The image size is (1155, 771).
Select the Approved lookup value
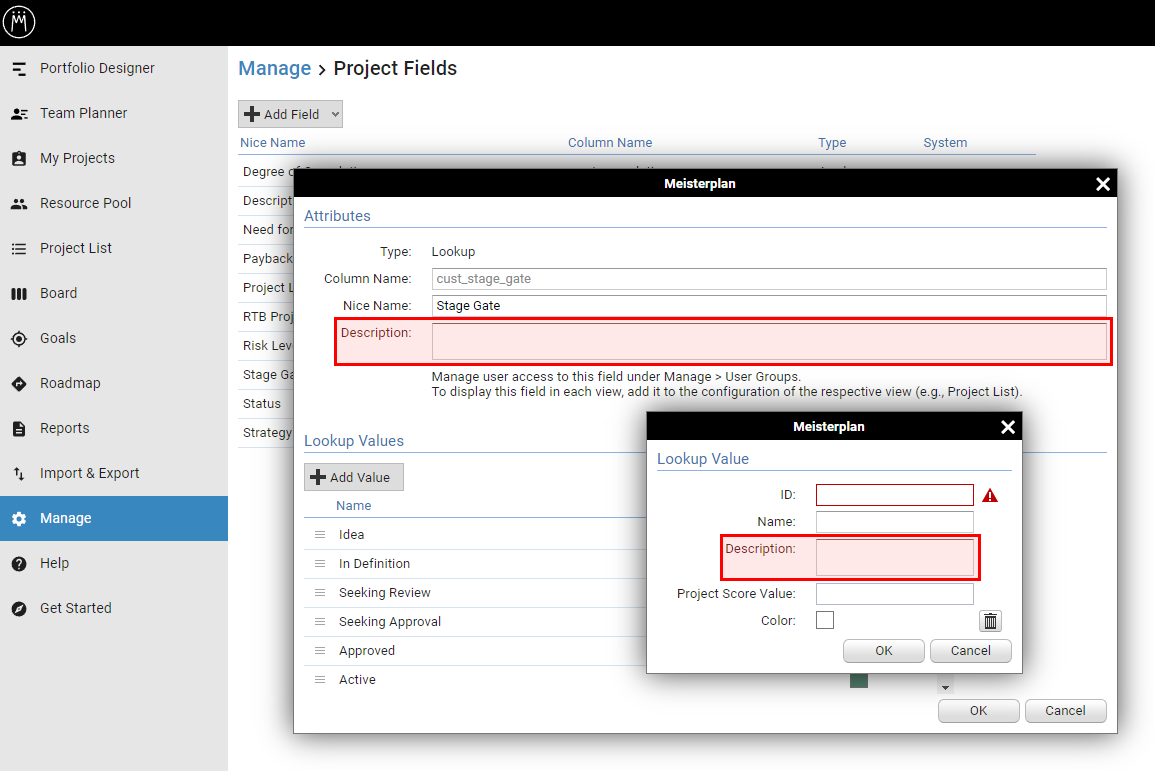tap(367, 651)
